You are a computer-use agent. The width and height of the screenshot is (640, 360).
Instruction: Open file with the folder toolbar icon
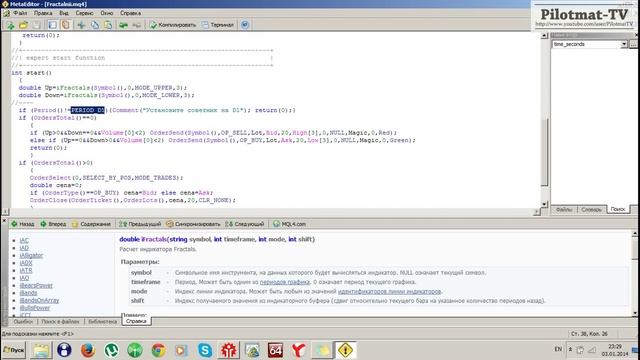pos(23,25)
